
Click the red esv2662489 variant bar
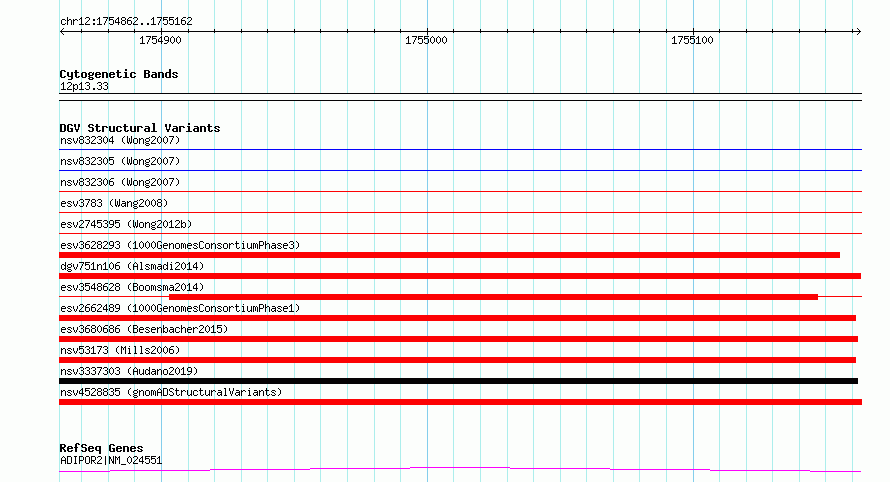pos(457,318)
